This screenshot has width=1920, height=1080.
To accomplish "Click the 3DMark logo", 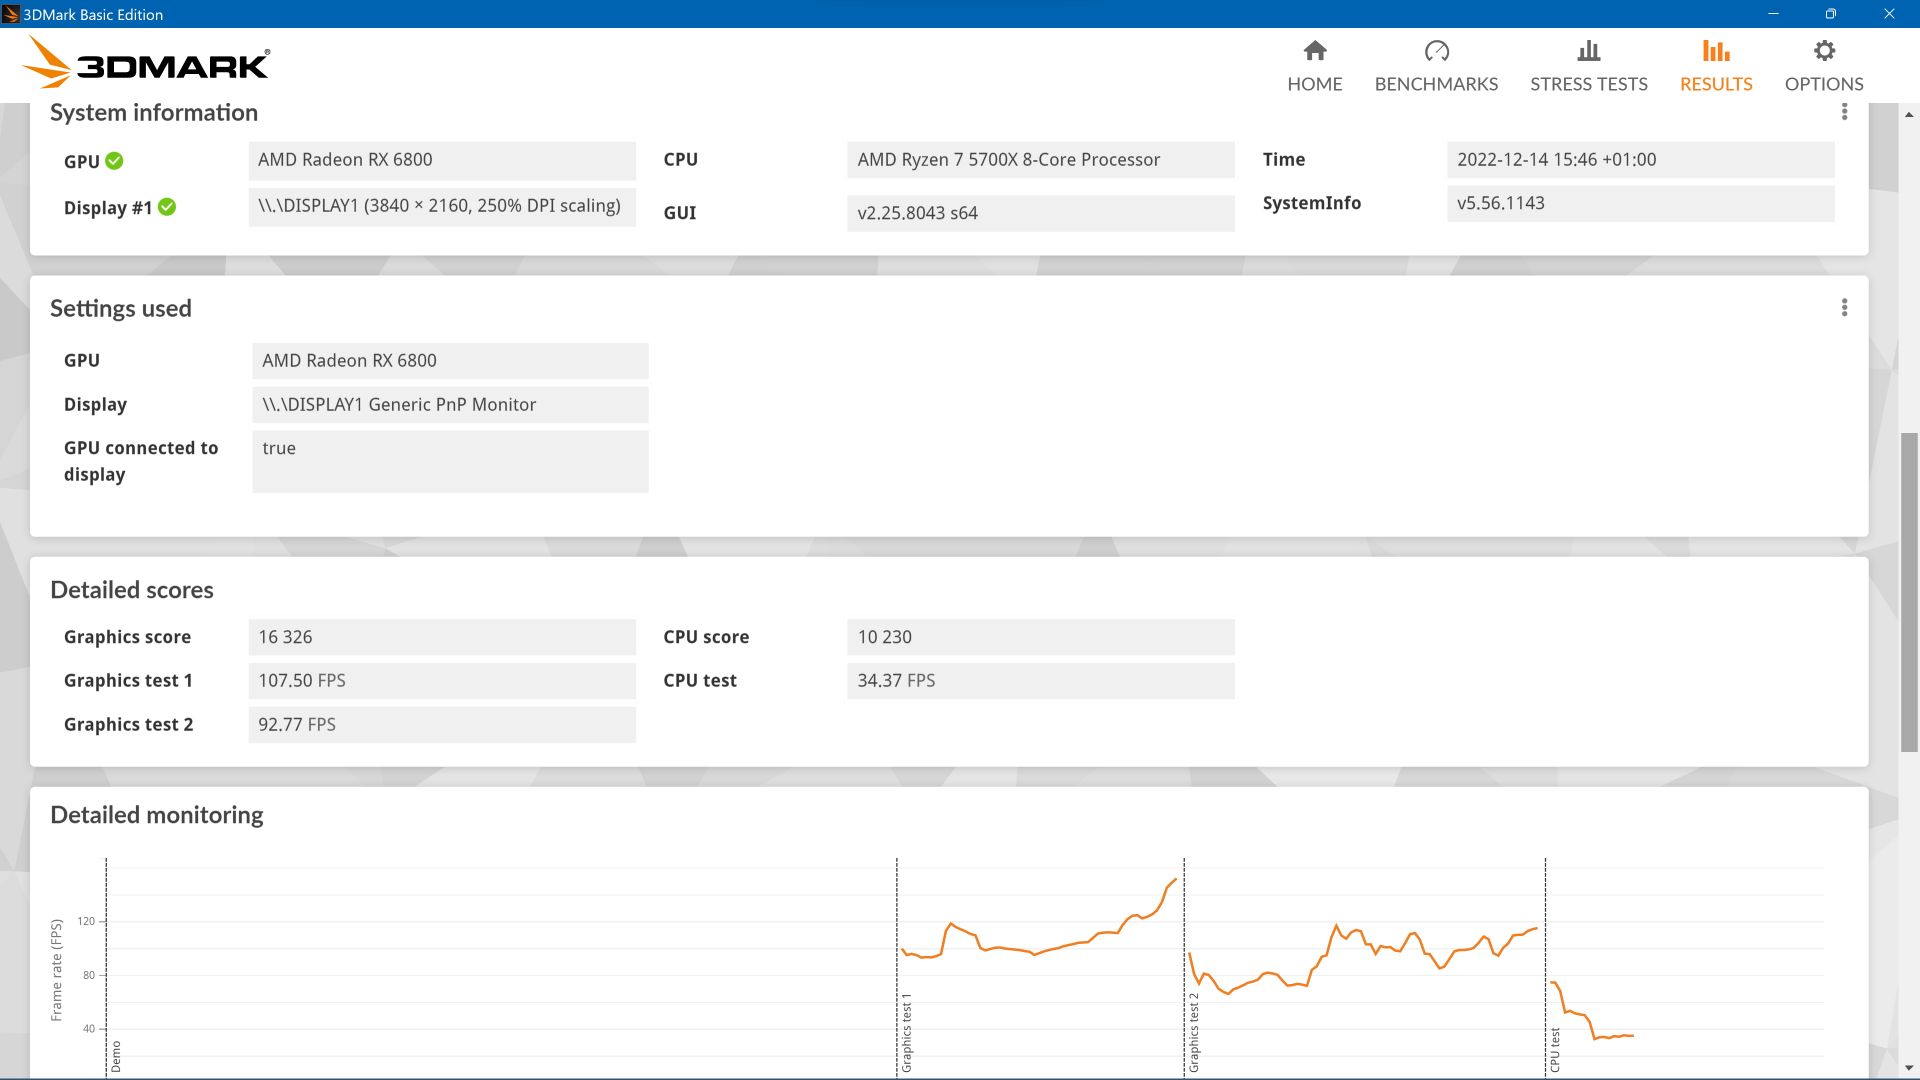I will (146, 64).
